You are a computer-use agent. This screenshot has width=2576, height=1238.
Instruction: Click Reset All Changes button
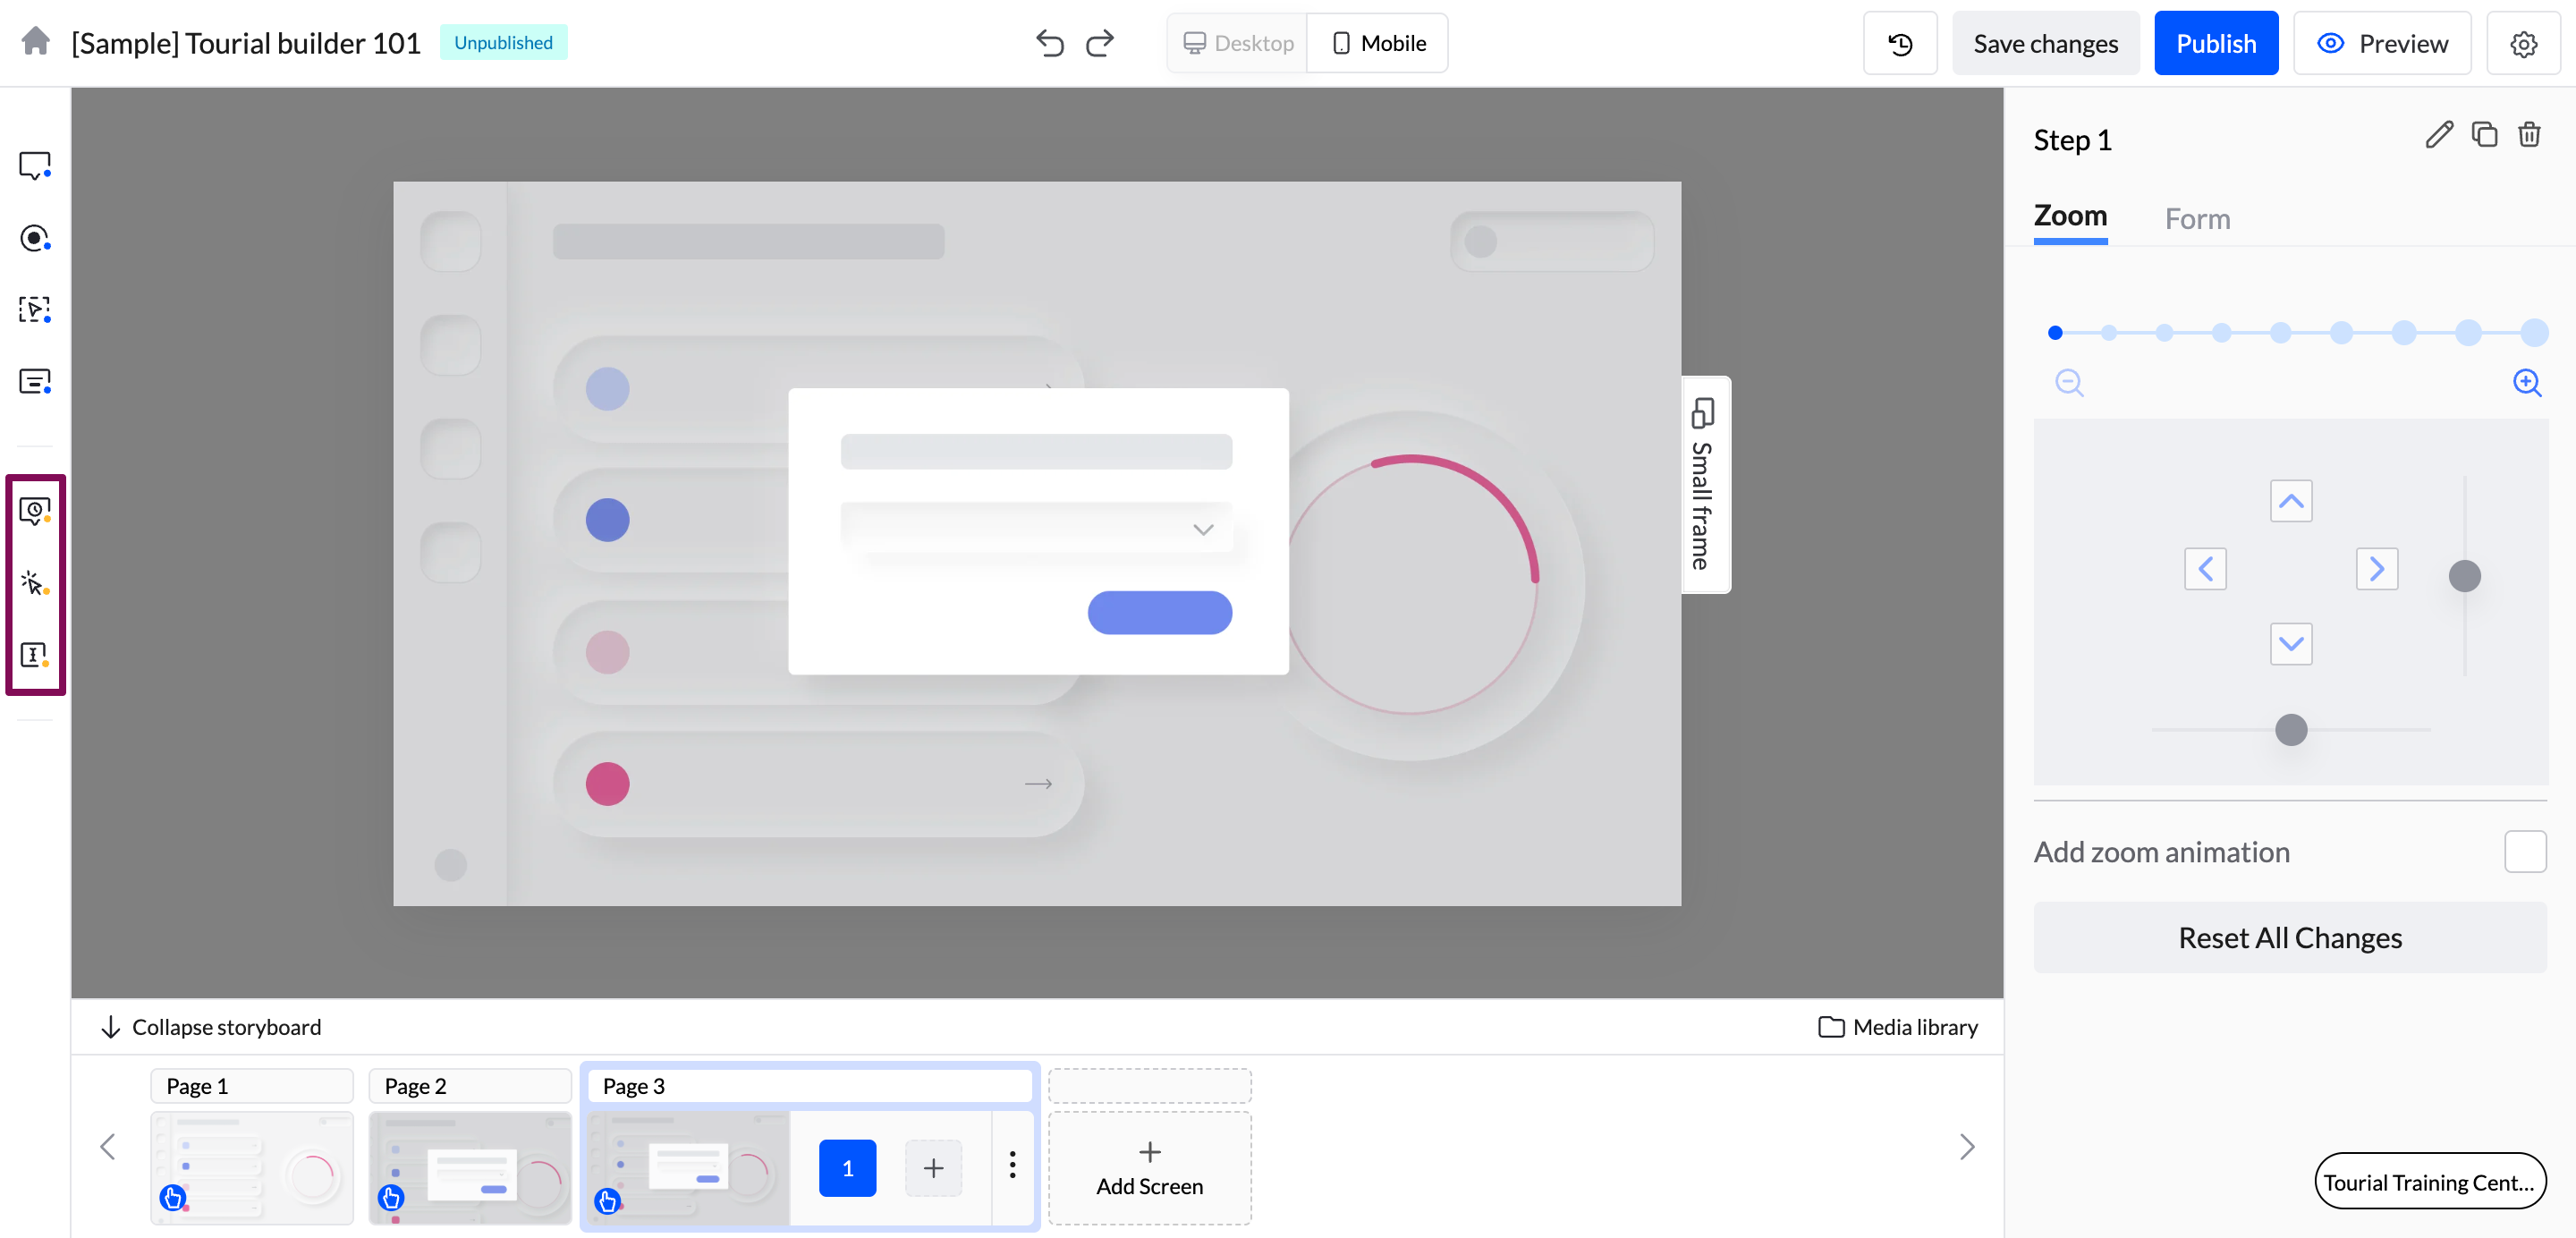[x=2289, y=938]
